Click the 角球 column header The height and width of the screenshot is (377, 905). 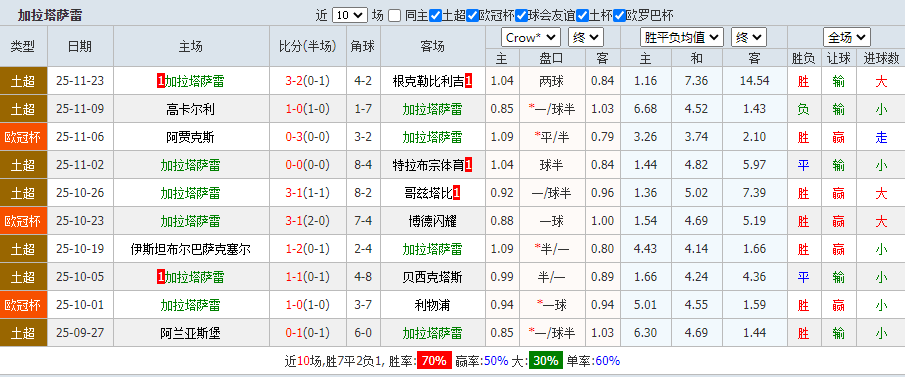[362, 46]
